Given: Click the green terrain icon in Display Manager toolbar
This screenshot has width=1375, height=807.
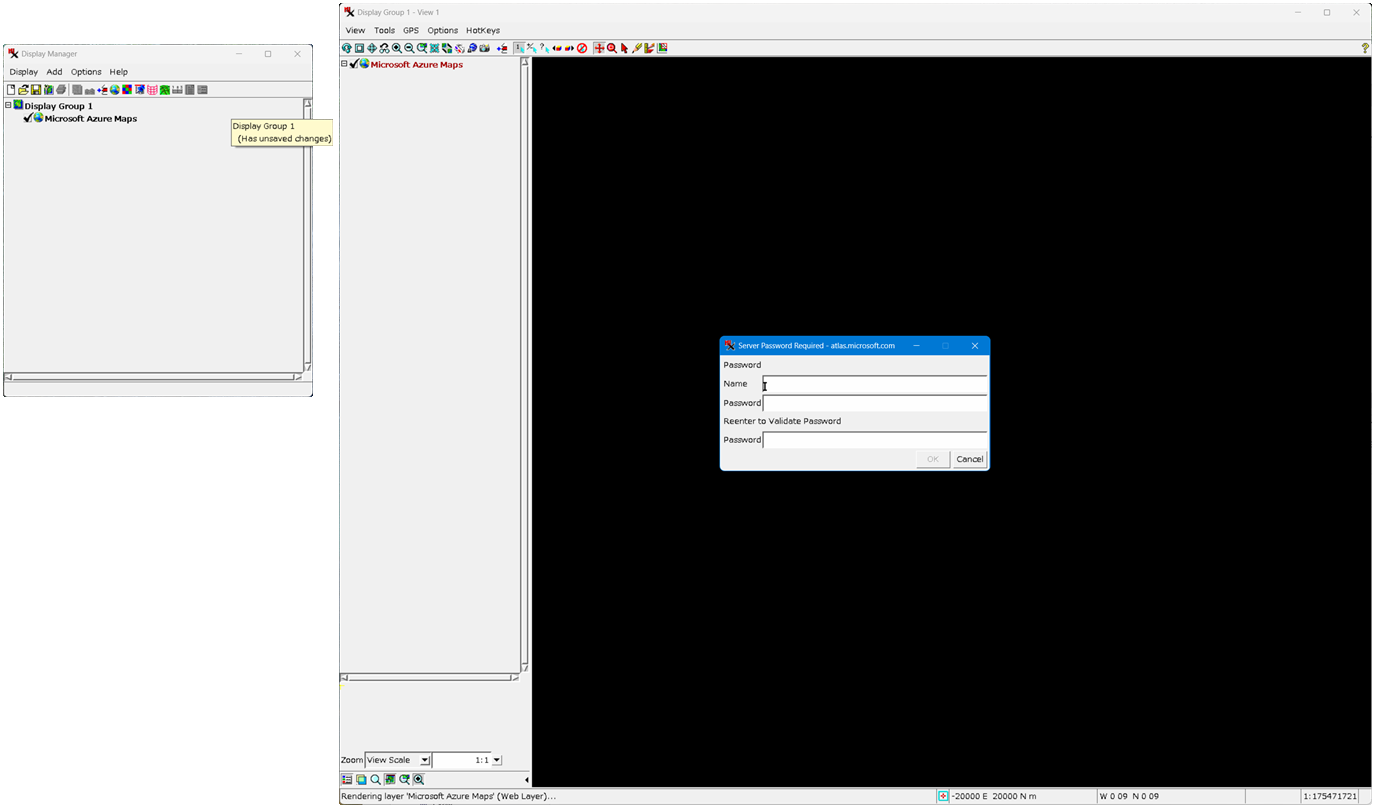Looking at the screenshot, I should click(x=164, y=90).
